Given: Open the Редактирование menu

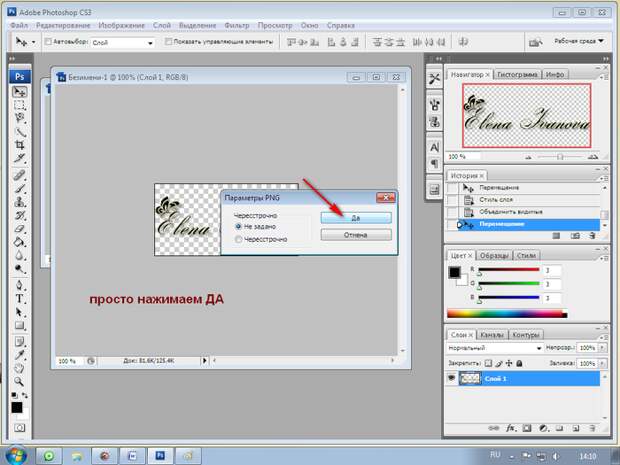Looking at the screenshot, I should coord(63,25).
